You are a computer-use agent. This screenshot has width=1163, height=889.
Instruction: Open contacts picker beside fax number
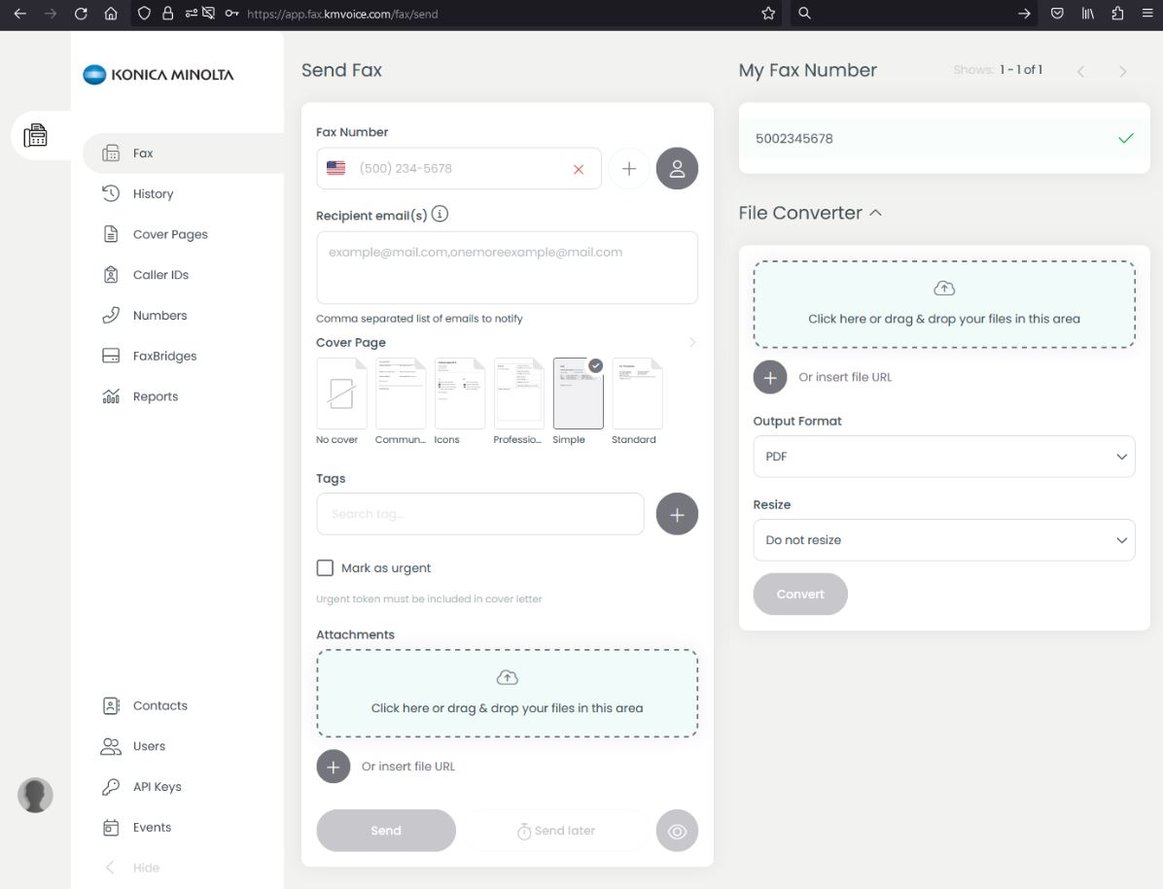point(677,169)
